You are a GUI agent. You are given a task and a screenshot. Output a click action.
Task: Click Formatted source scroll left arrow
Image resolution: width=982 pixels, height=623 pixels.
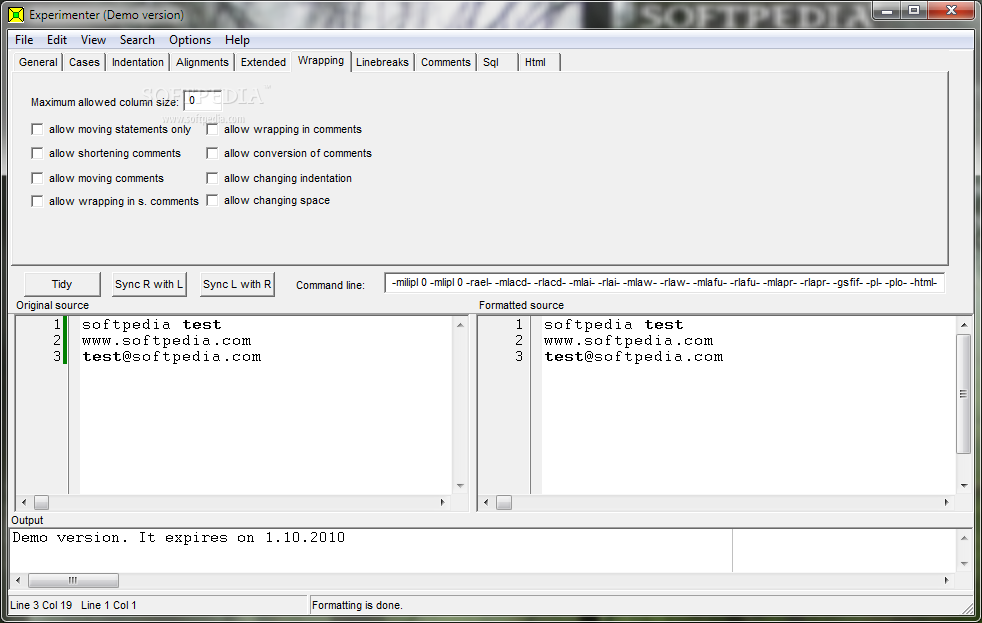(486, 502)
